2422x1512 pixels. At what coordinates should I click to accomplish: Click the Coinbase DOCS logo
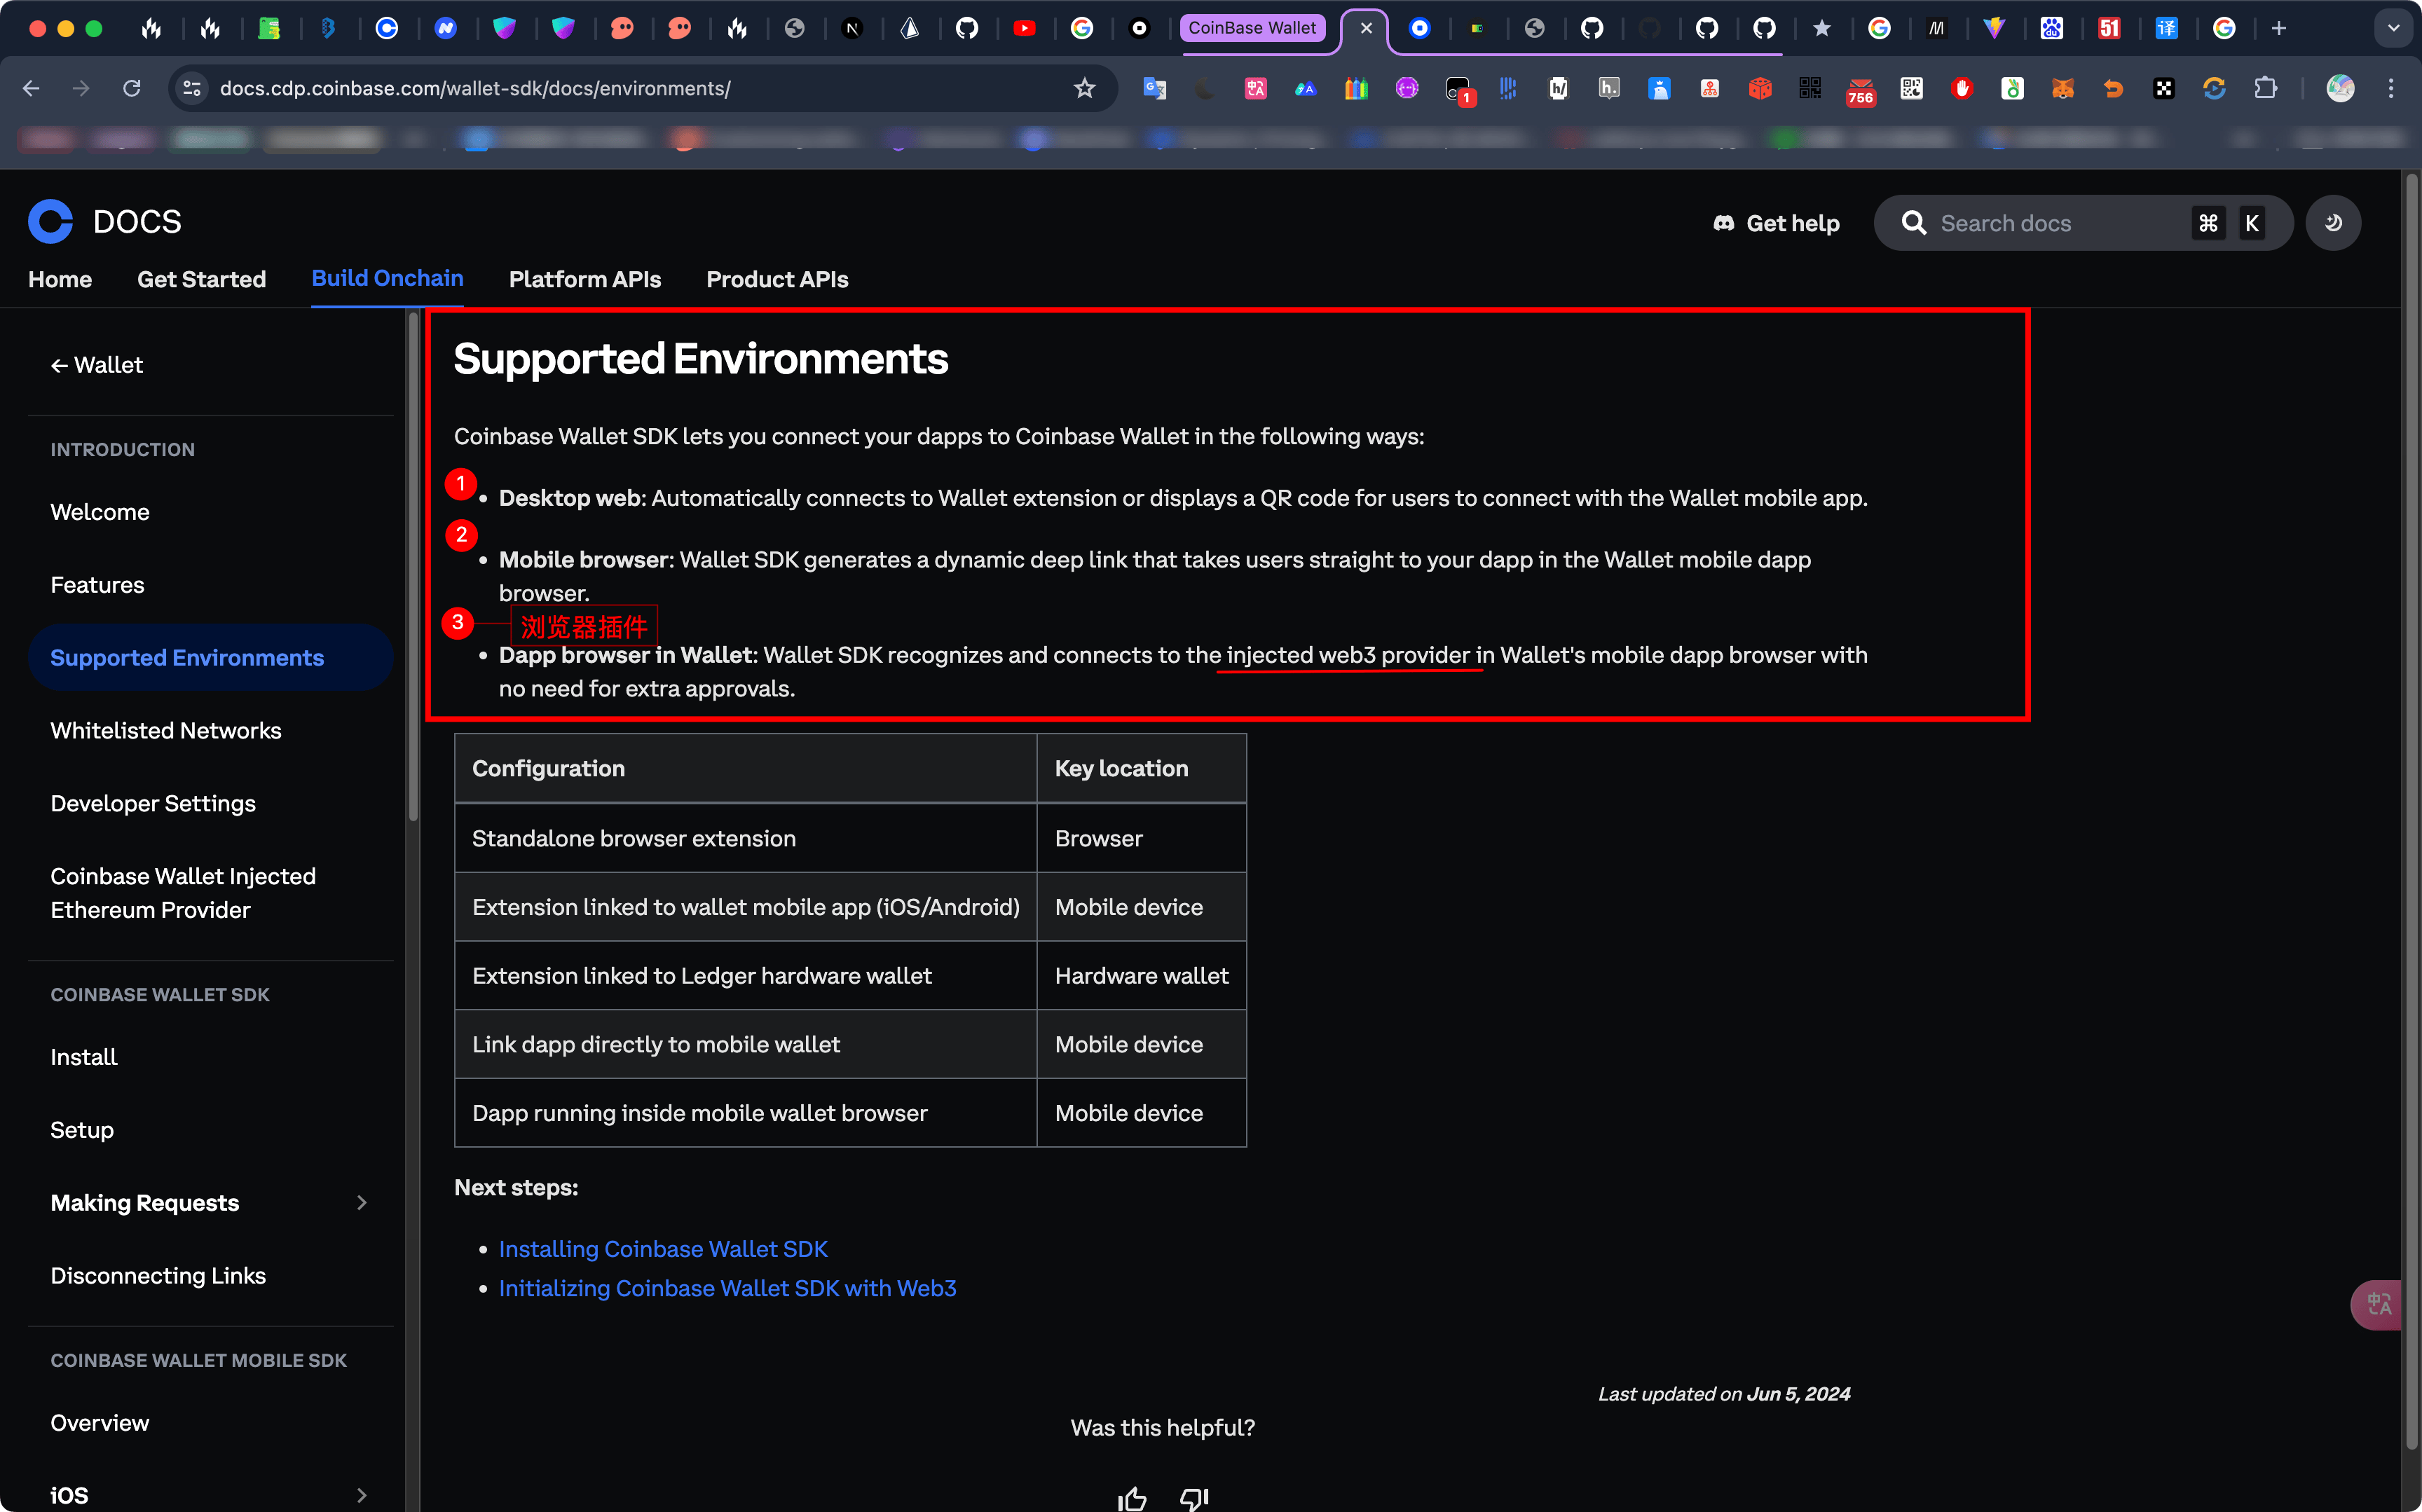[105, 221]
